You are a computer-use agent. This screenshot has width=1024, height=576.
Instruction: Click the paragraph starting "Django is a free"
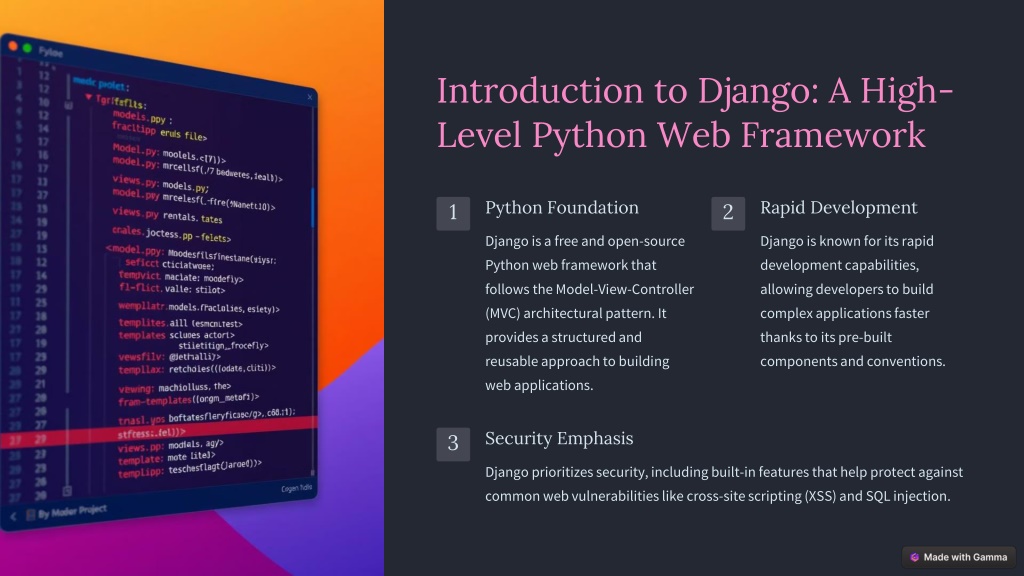coord(590,313)
